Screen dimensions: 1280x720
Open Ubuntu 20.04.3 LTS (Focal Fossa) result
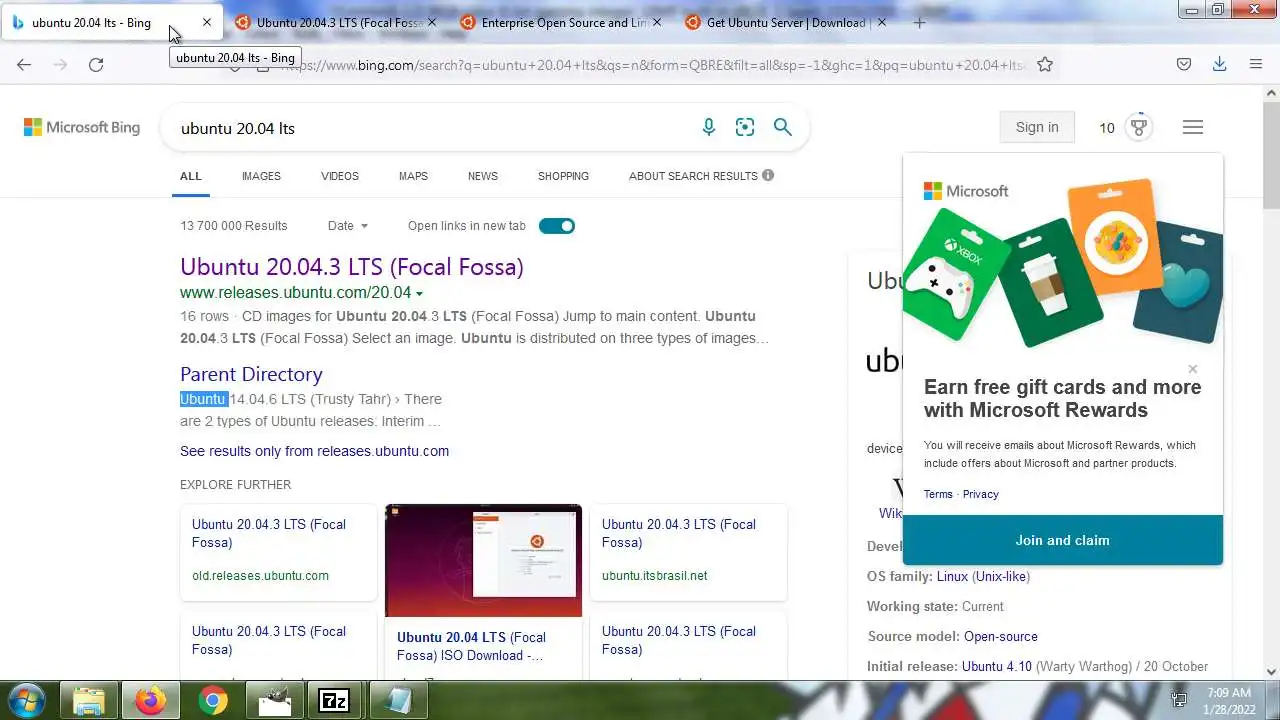pos(352,267)
